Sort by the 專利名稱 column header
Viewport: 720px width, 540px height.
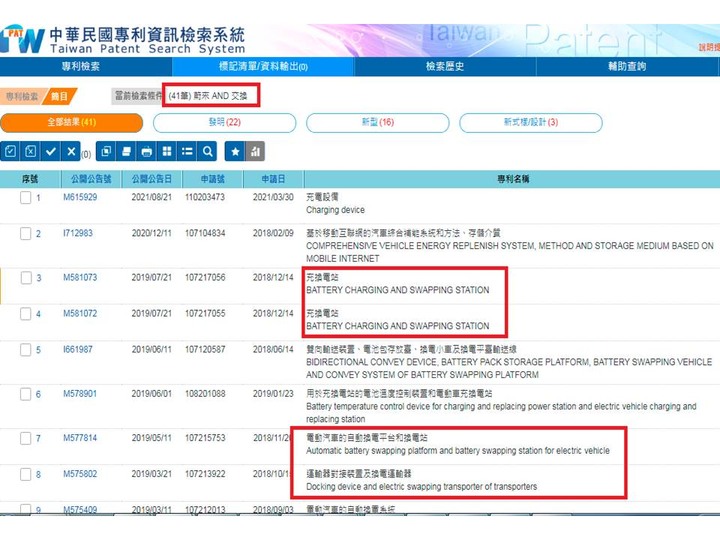(x=513, y=179)
